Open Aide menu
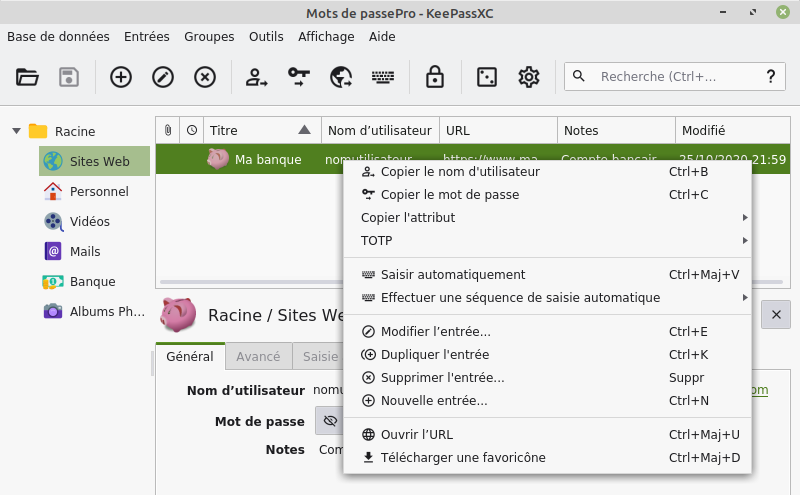Screen dimensions: 800x495 382,37
